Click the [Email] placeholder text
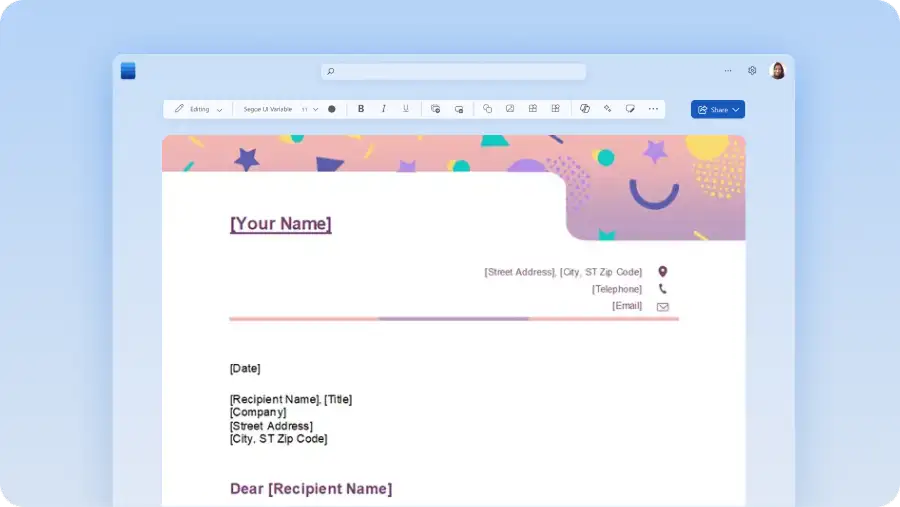Screen dimensions: 900x507 click(x=627, y=305)
